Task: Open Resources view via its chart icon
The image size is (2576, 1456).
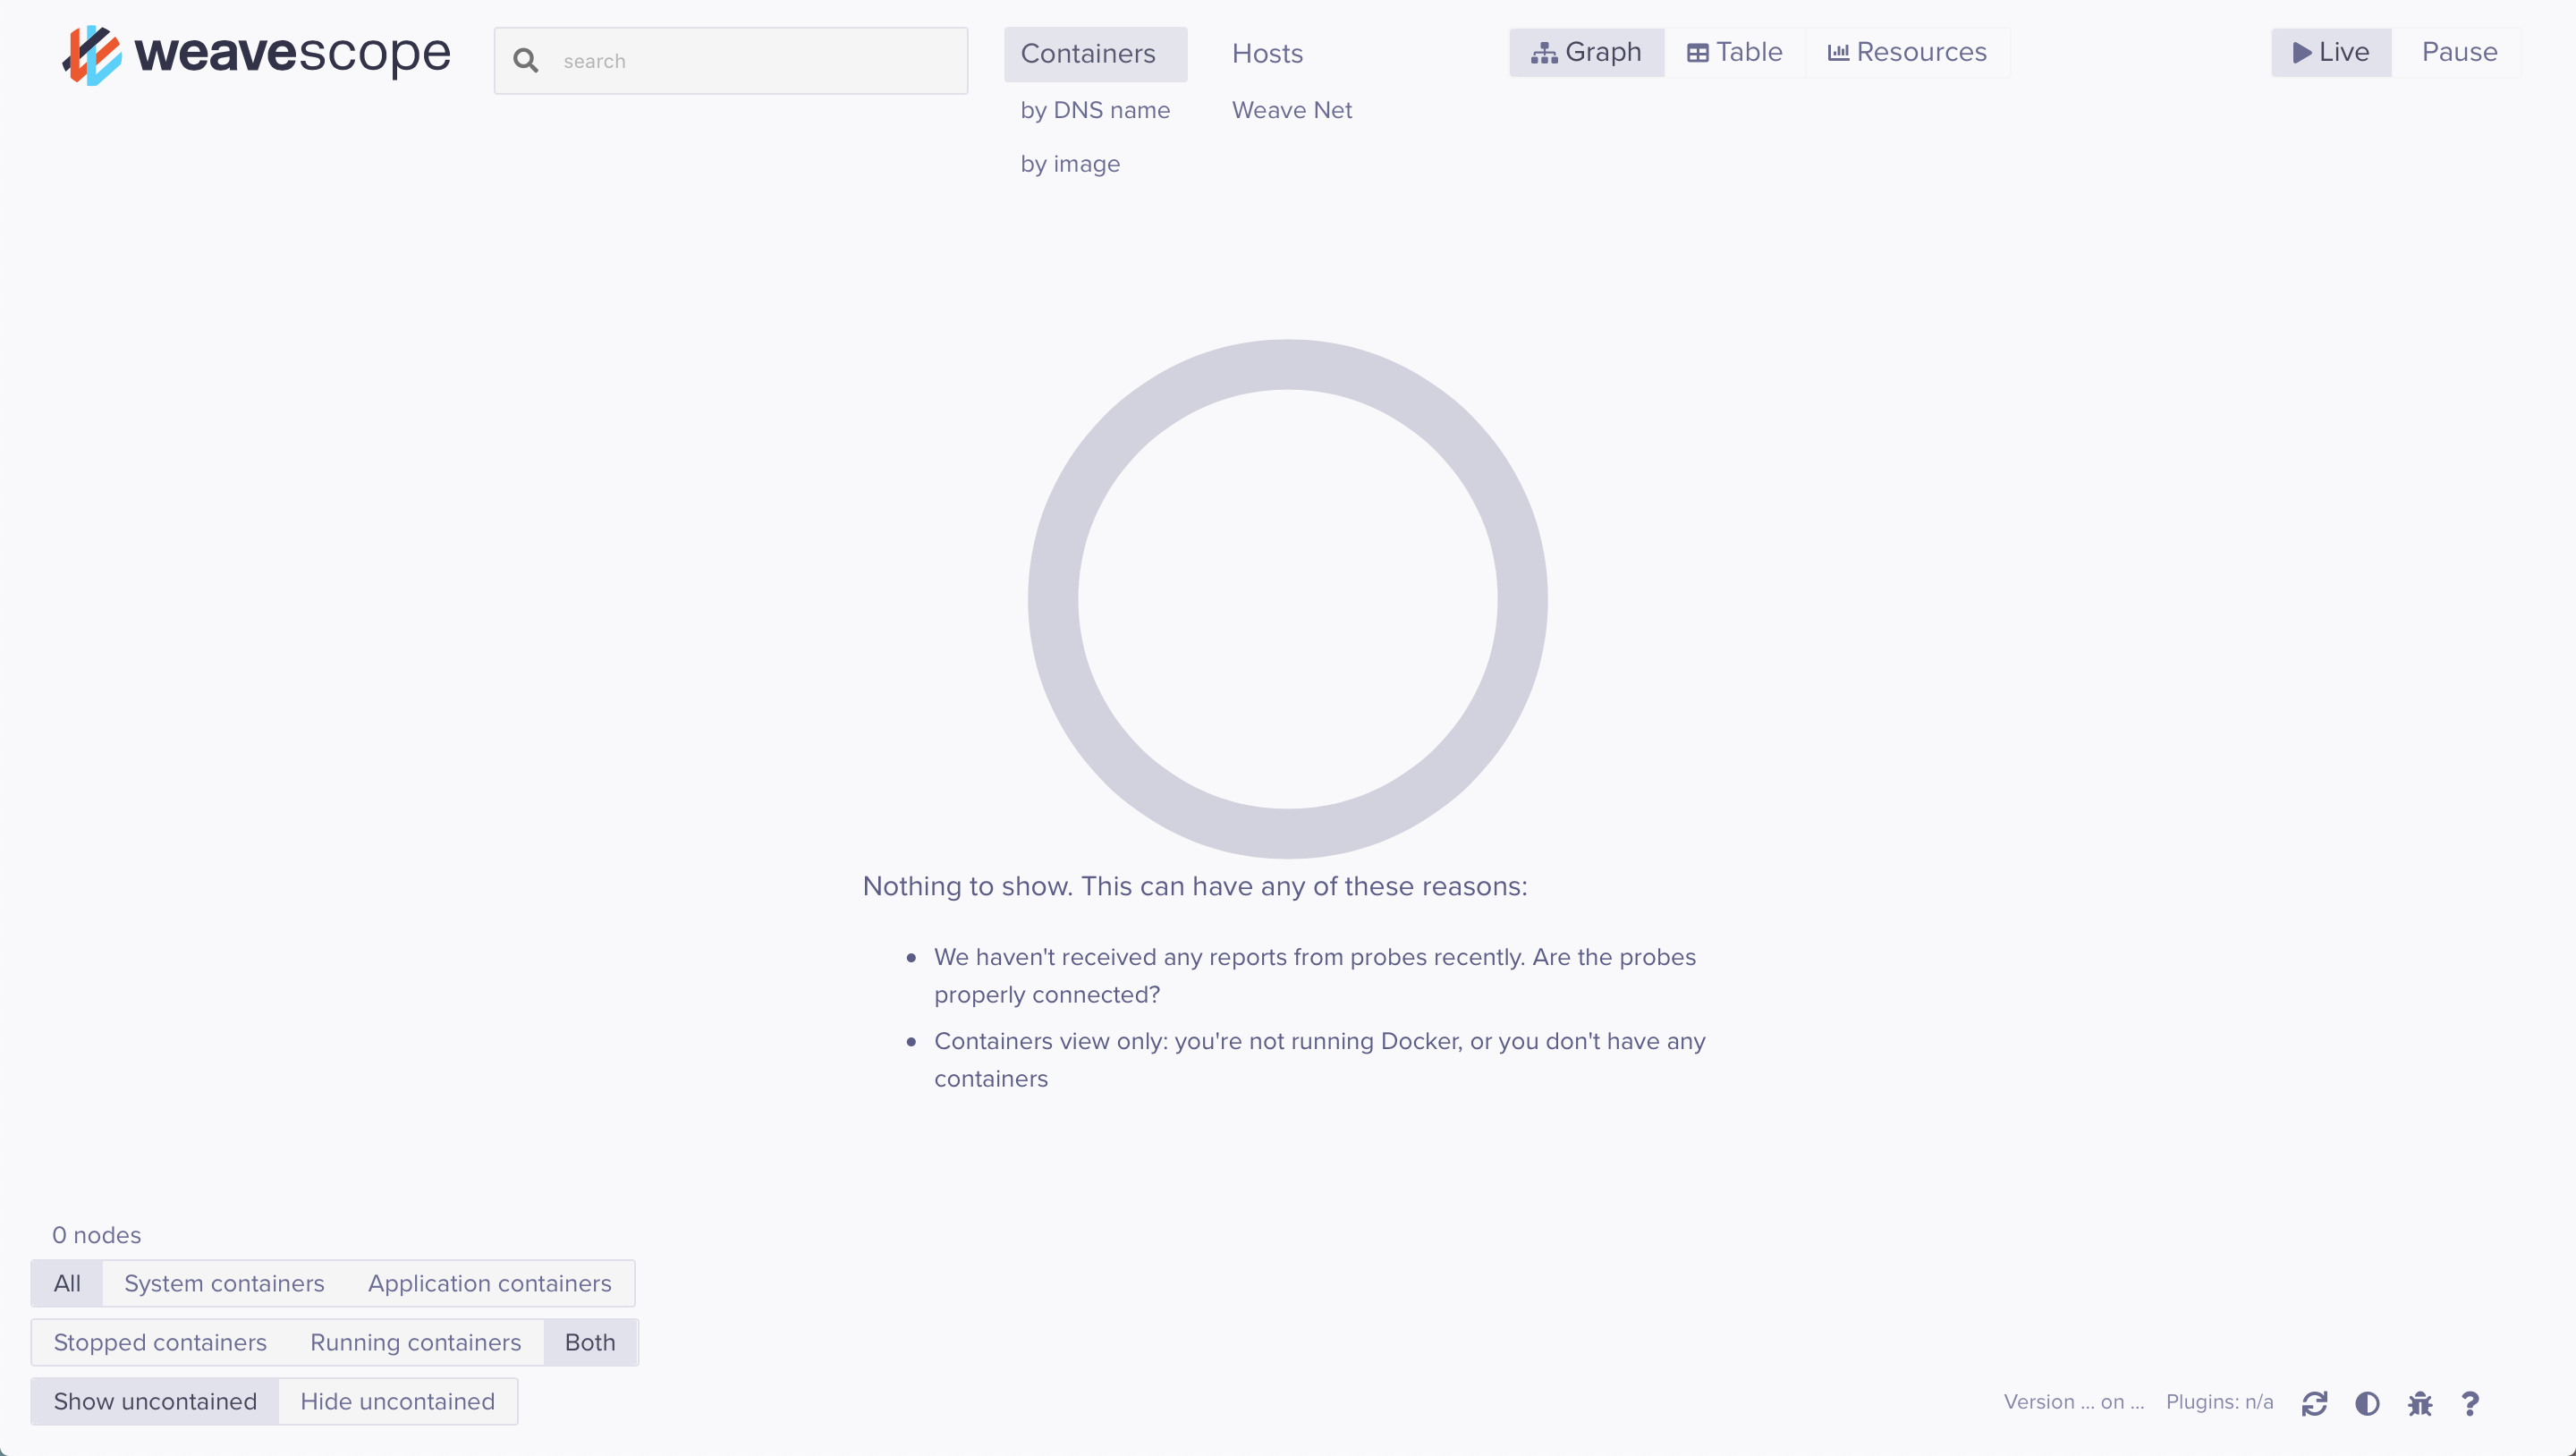Action: pos(1838,52)
